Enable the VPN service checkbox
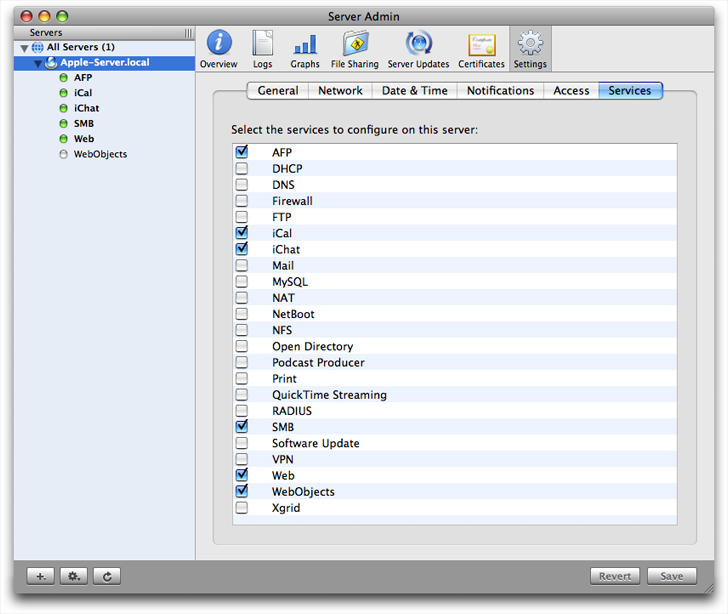Image resolution: width=728 pixels, height=614 pixels. tap(242, 459)
